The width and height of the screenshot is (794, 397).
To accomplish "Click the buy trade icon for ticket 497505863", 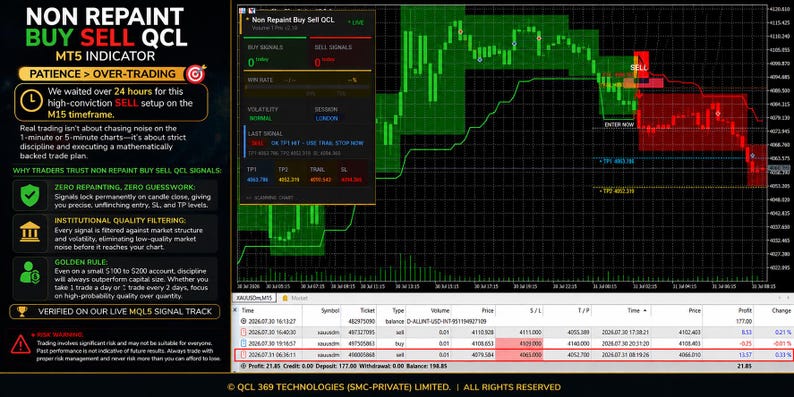I will pos(244,343).
